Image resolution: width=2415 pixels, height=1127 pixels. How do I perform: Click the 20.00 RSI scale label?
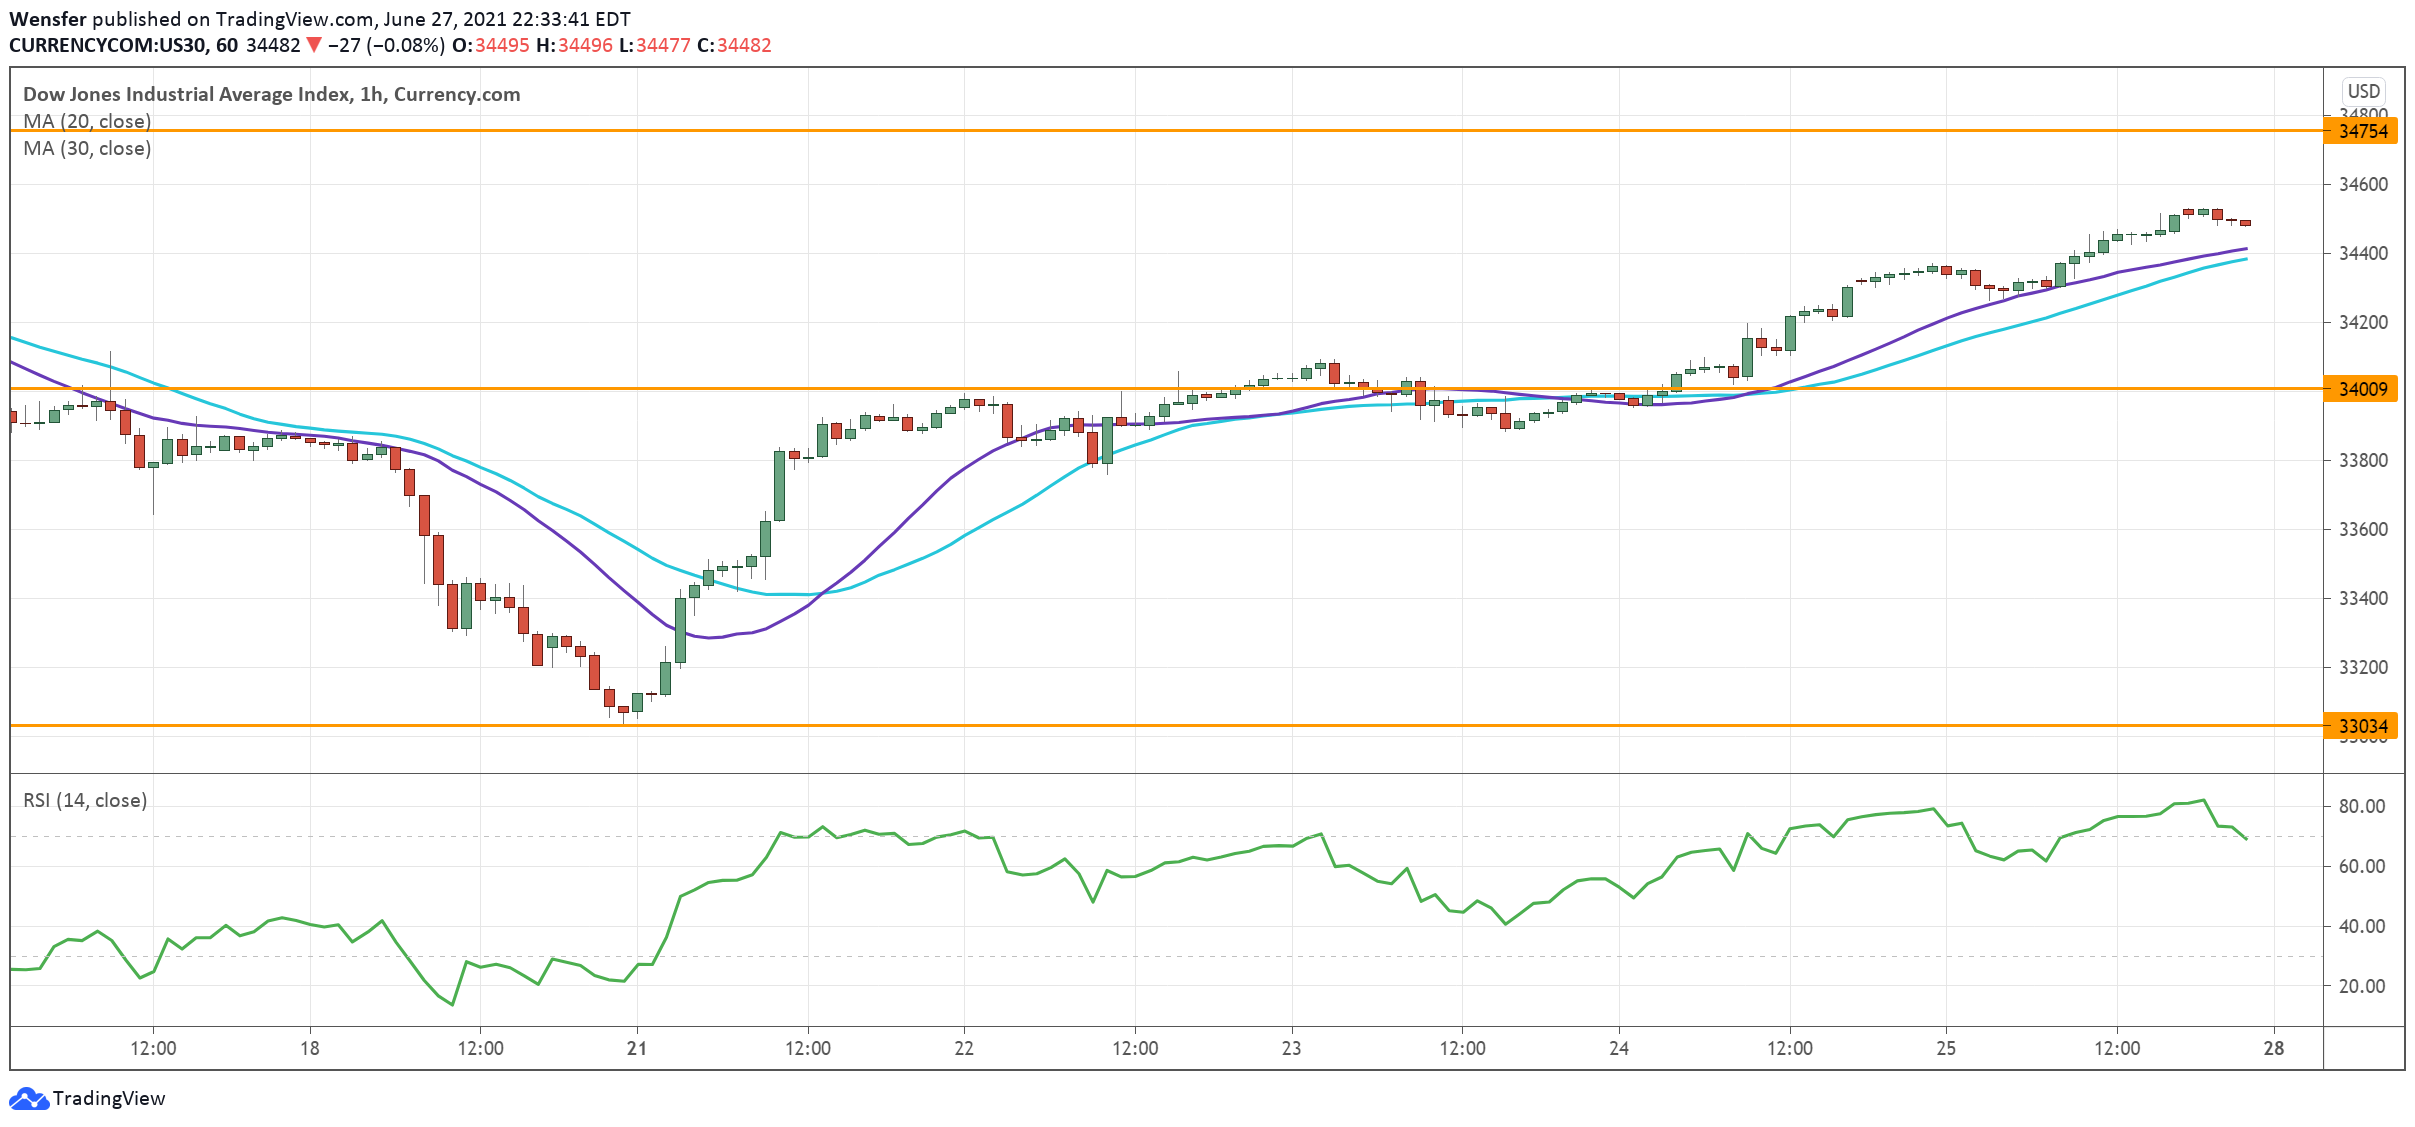[x=2361, y=986]
